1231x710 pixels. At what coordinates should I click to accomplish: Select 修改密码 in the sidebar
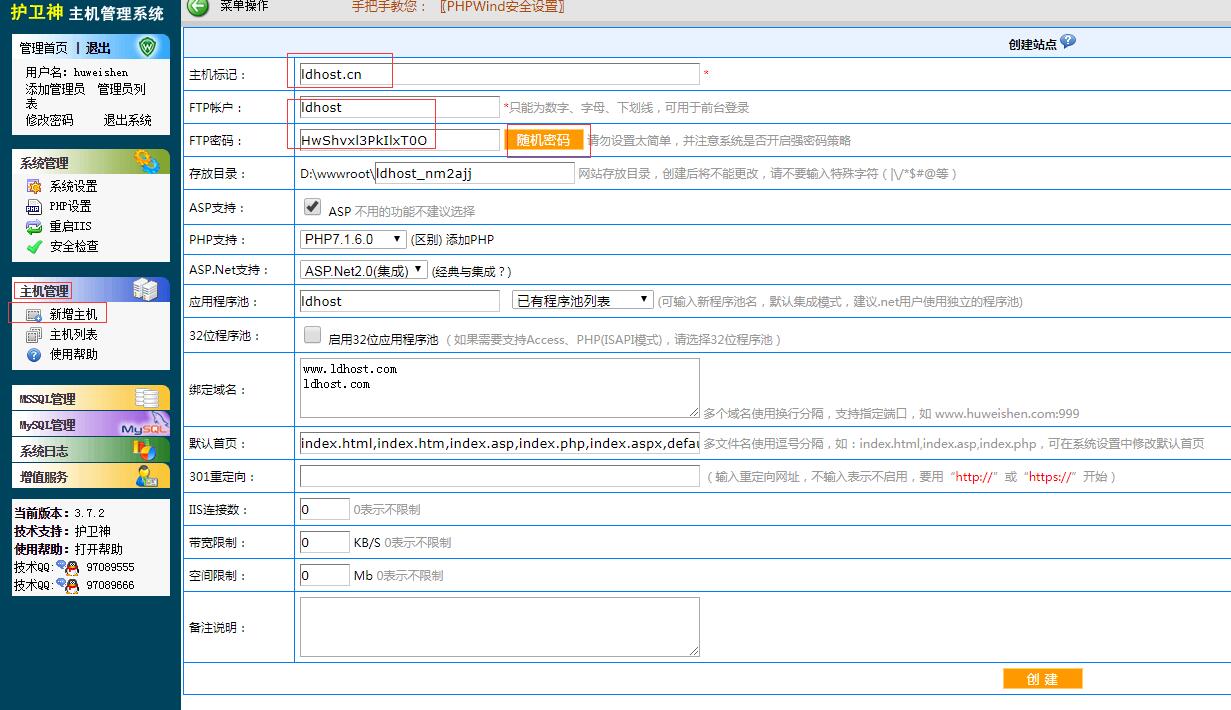[x=49, y=120]
